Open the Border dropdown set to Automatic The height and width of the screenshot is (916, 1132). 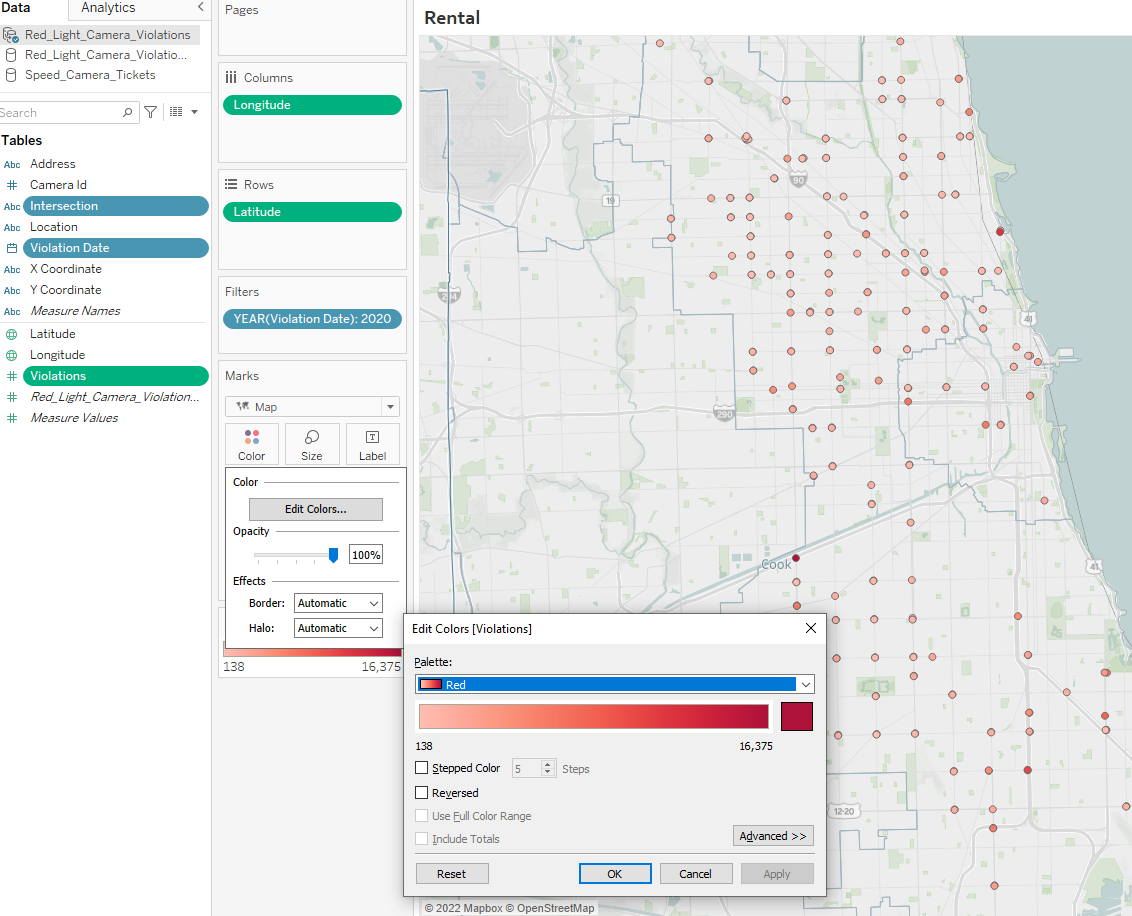338,603
